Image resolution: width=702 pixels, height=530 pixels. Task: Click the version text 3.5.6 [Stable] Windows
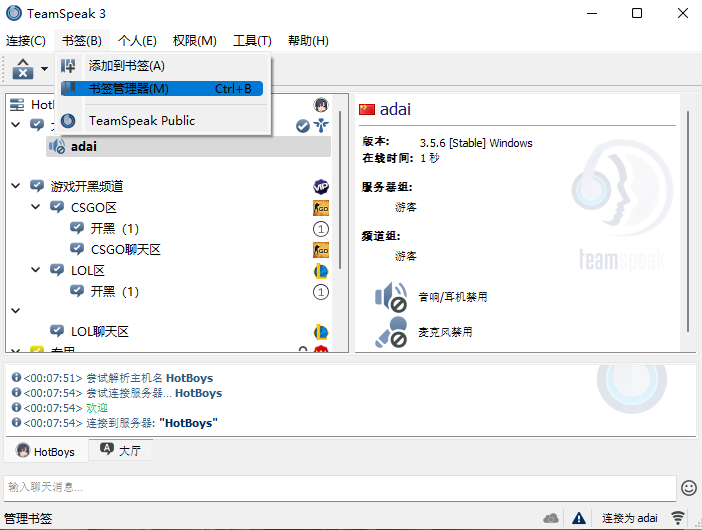476,143
